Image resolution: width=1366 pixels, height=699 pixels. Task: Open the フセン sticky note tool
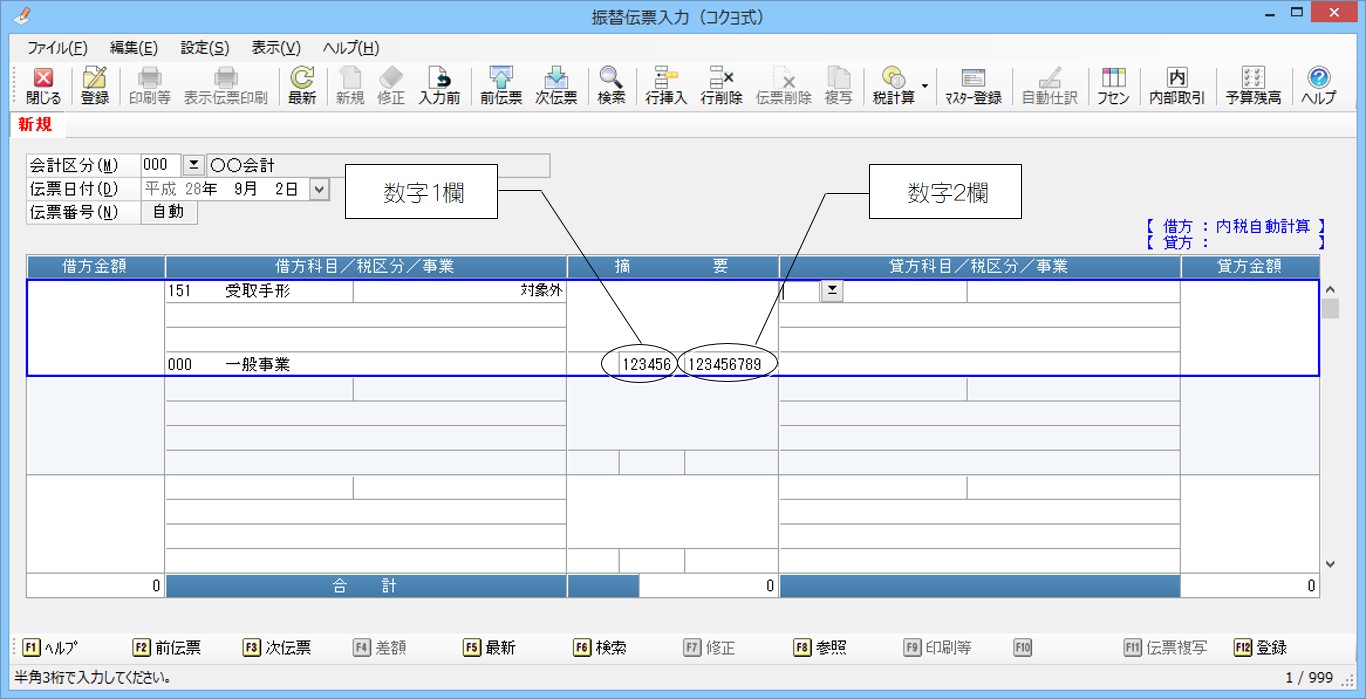[1113, 86]
